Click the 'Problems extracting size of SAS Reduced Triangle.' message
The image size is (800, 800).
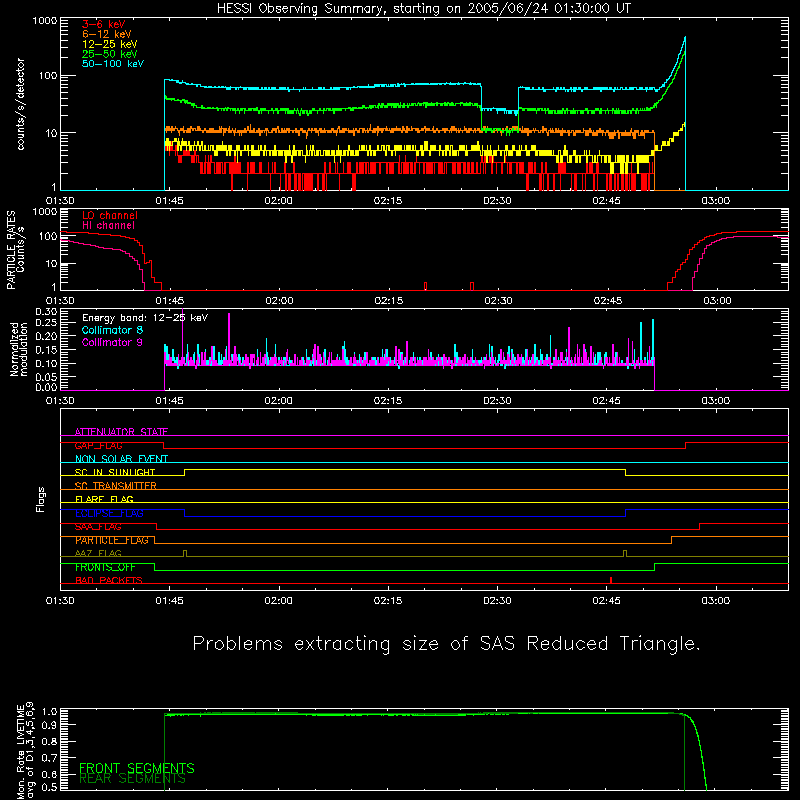click(x=446, y=644)
